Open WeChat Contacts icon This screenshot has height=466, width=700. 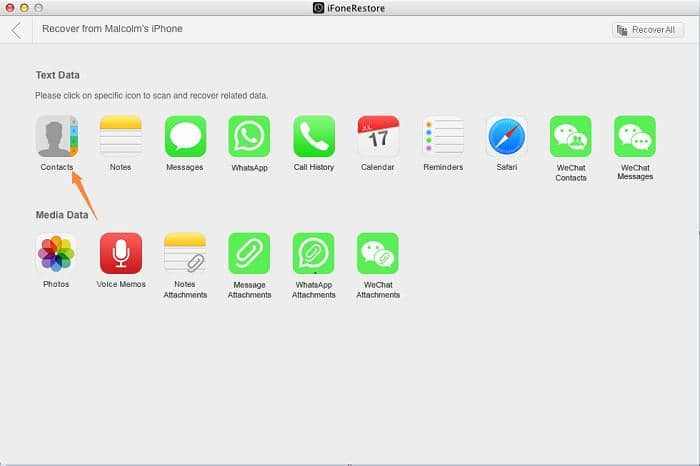pos(571,136)
